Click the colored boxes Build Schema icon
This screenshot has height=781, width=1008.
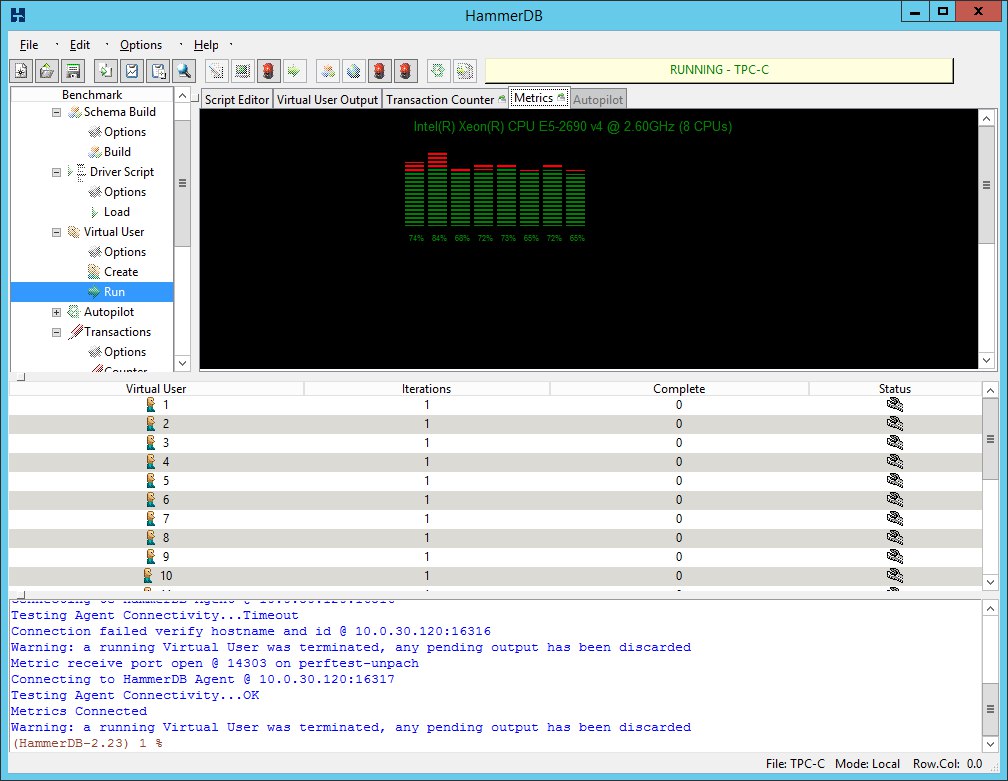328,71
